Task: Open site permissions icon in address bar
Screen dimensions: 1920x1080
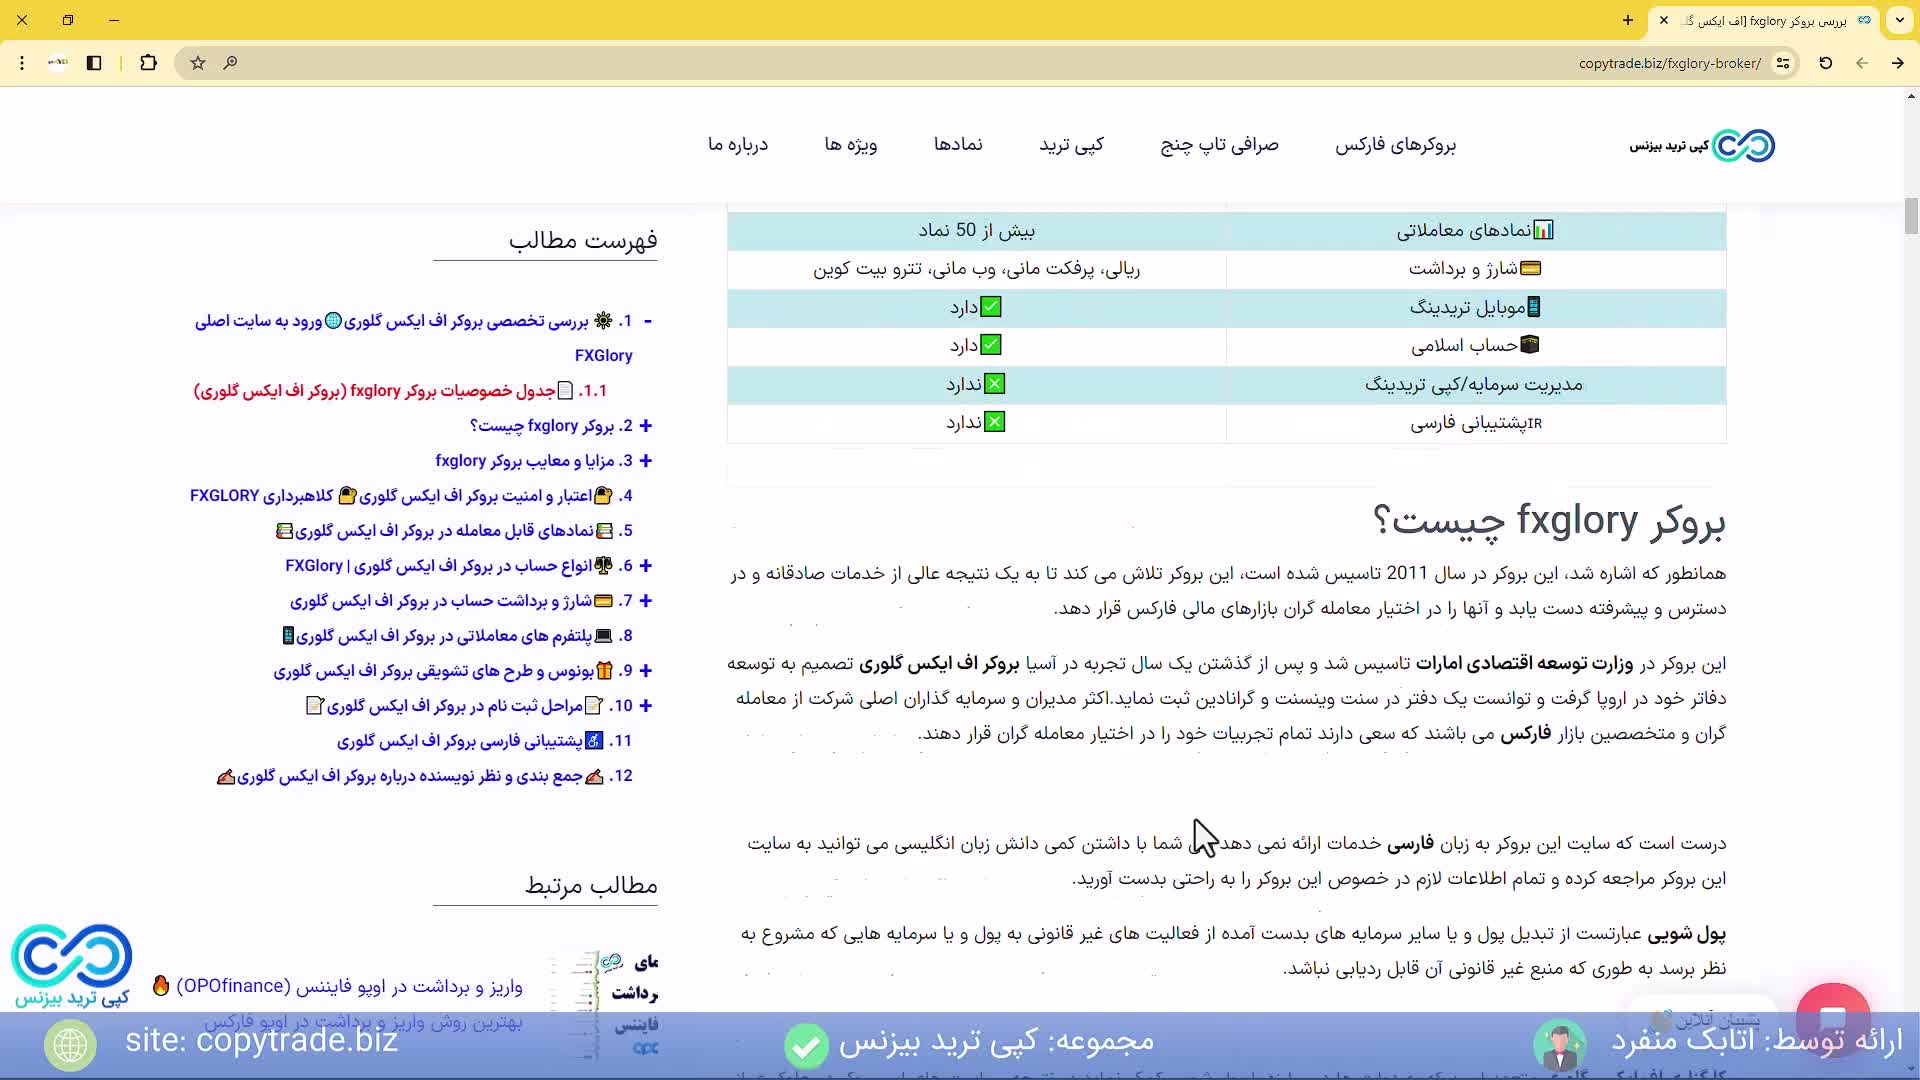Action: point(1783,63)
